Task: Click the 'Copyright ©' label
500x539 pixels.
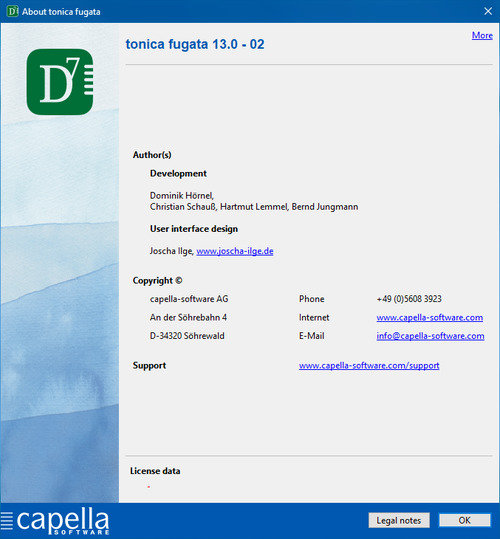Action: [157, 281]
